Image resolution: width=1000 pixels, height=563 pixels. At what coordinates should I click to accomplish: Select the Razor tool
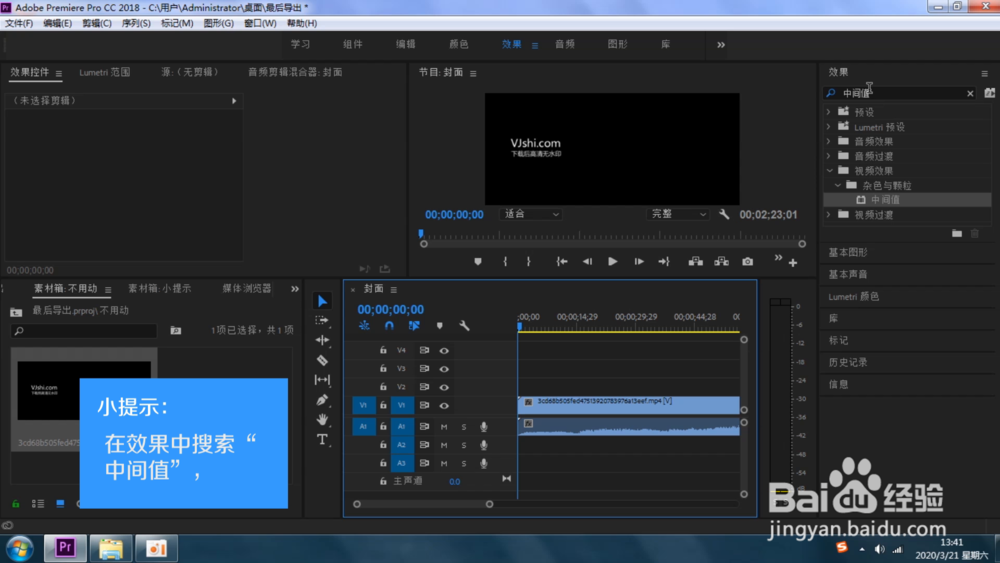point(322,360)
